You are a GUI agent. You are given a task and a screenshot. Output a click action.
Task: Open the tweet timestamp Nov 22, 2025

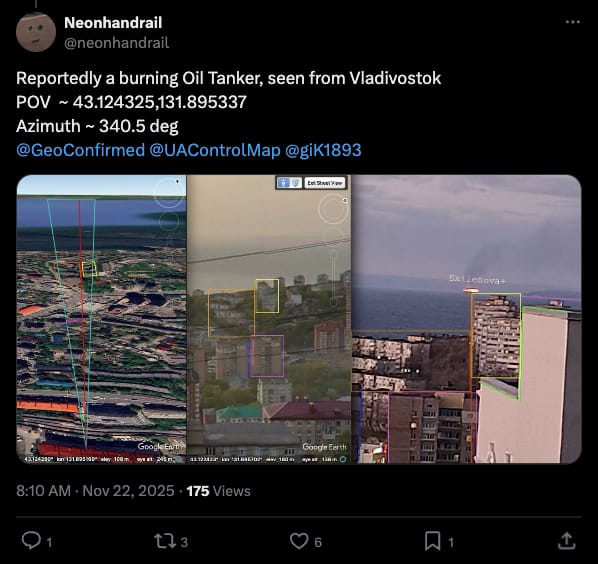click(x=128, y=491)
